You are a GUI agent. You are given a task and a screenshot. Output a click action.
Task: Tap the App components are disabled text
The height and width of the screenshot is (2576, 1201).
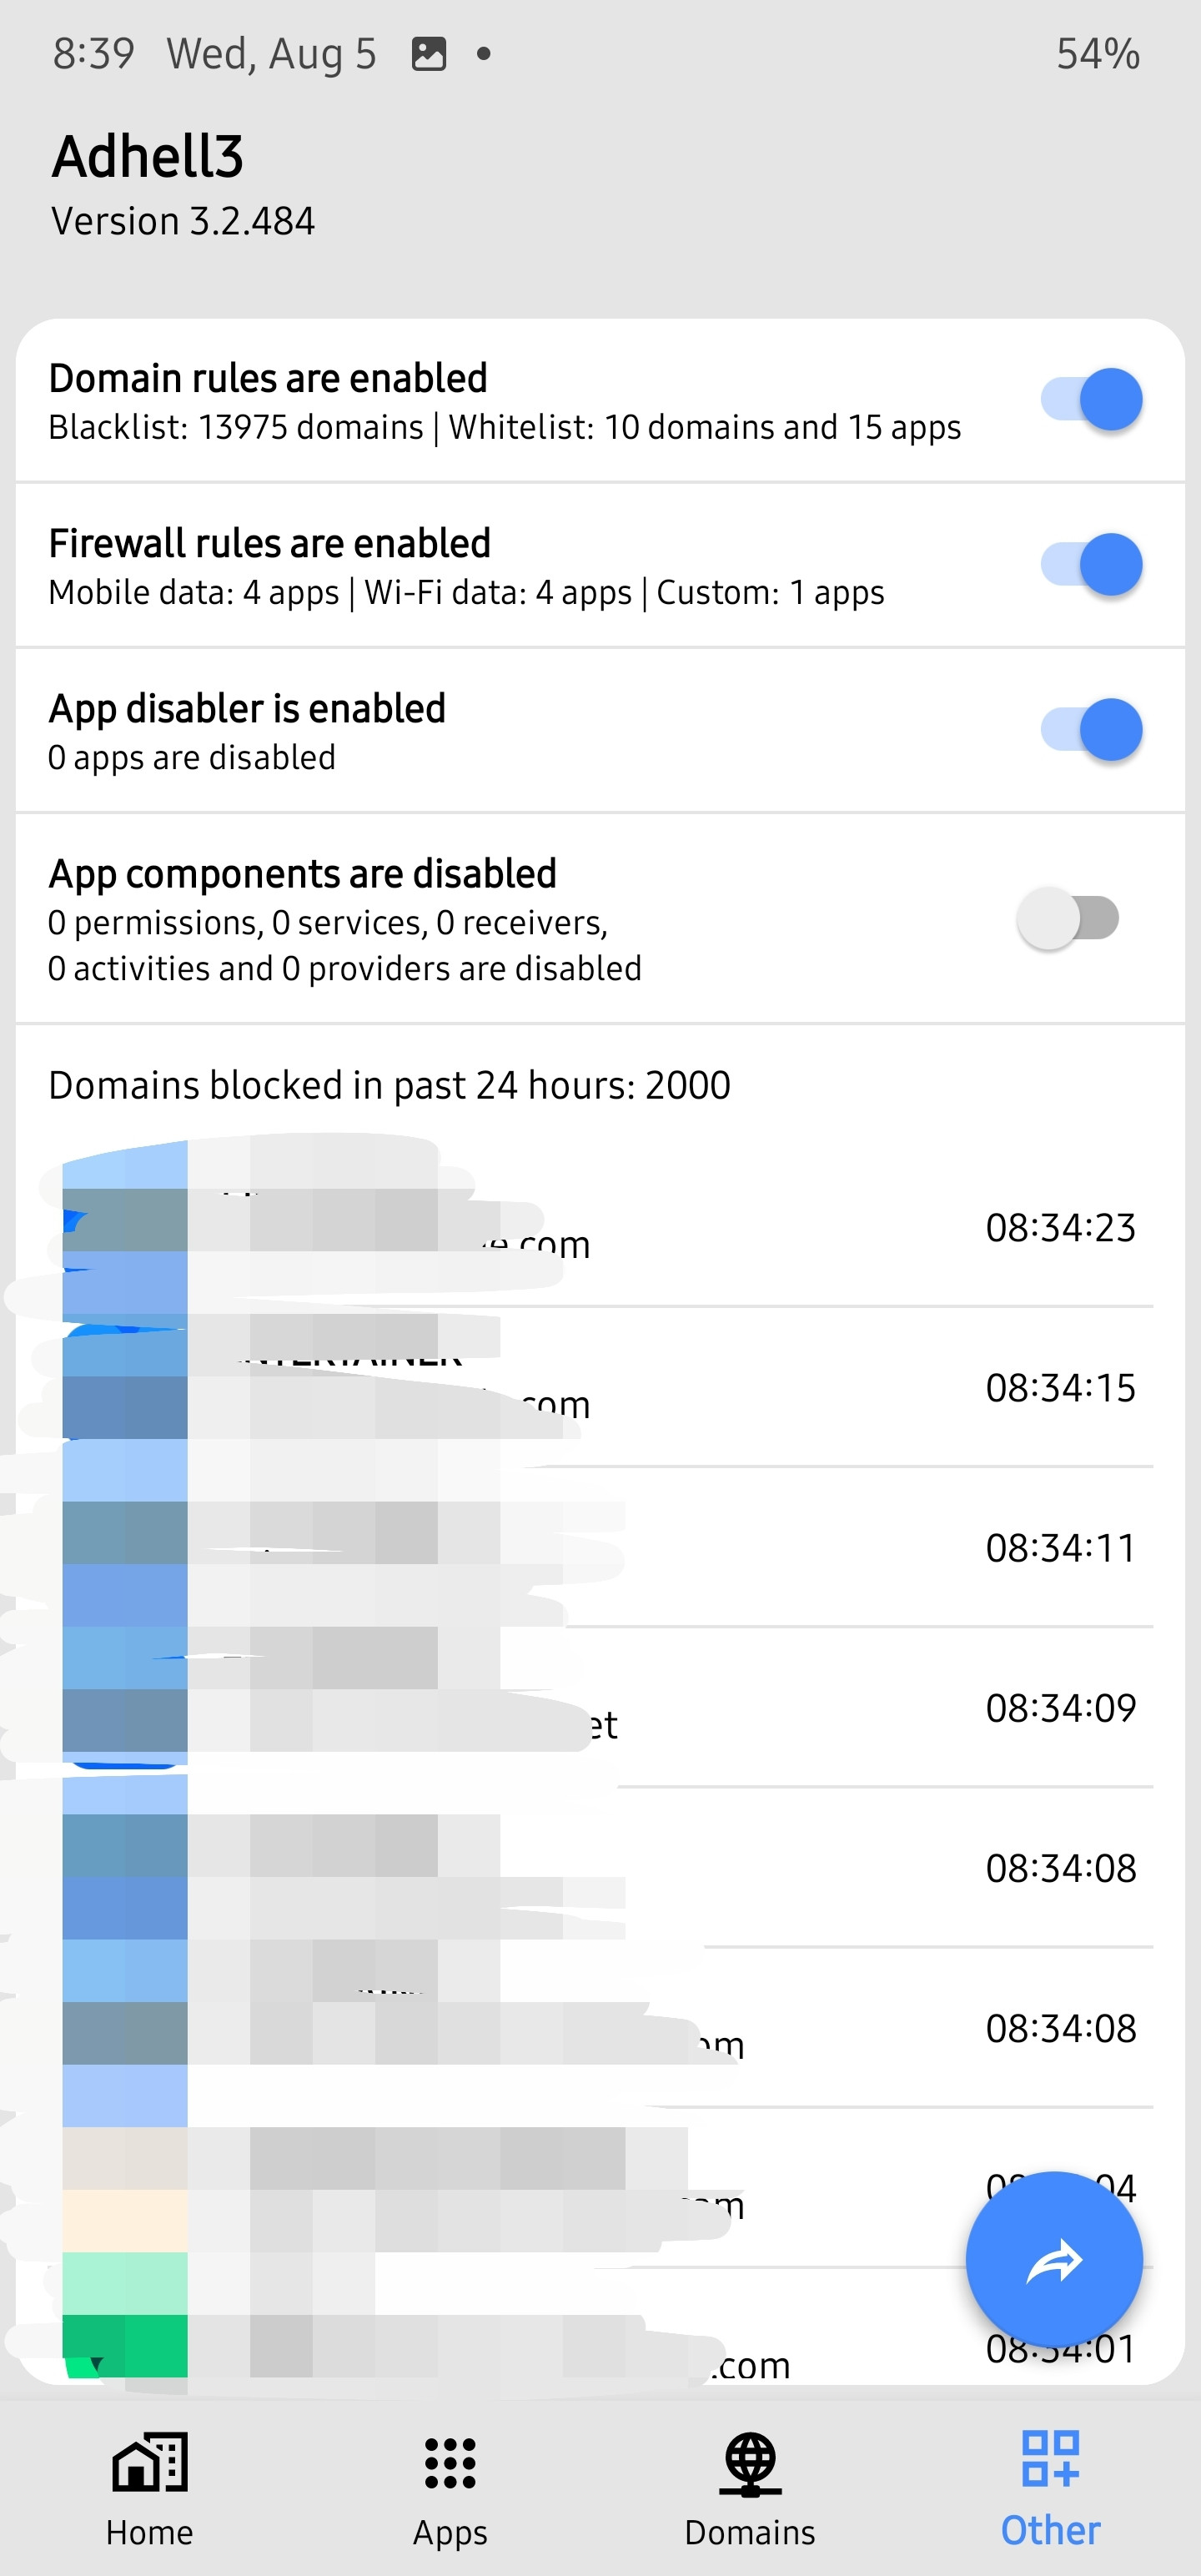tap(302, 873)
